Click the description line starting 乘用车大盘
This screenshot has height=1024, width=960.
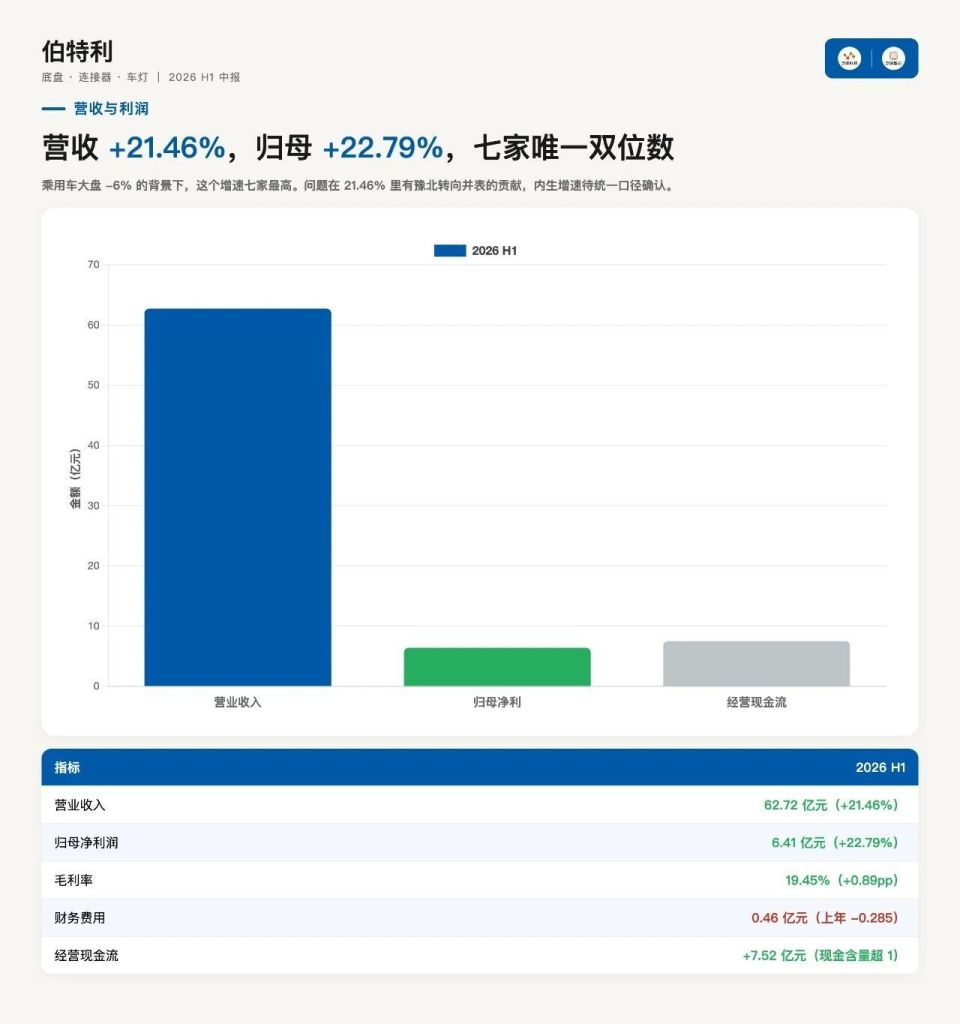[359, 185]
